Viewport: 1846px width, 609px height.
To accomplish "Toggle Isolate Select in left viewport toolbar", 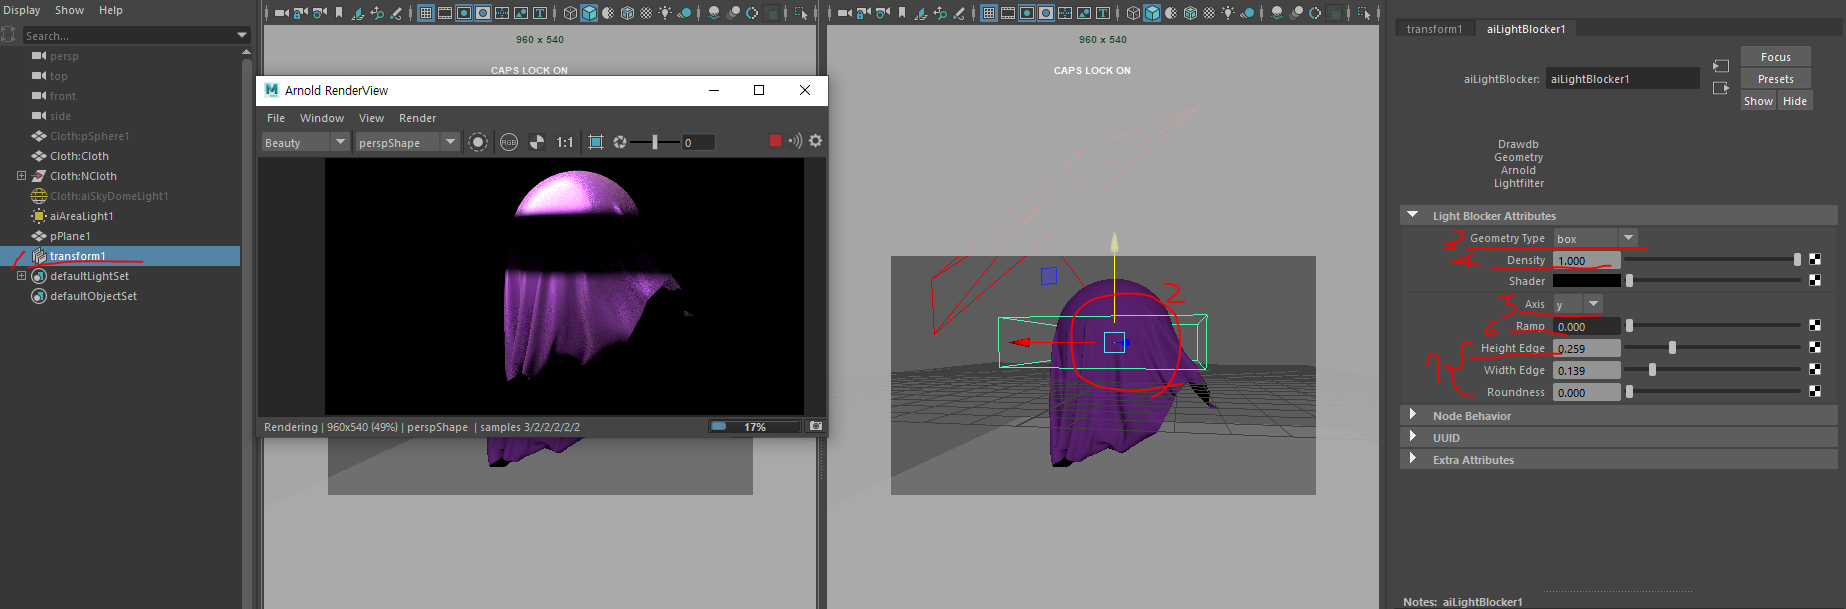I will coord(801,13).
